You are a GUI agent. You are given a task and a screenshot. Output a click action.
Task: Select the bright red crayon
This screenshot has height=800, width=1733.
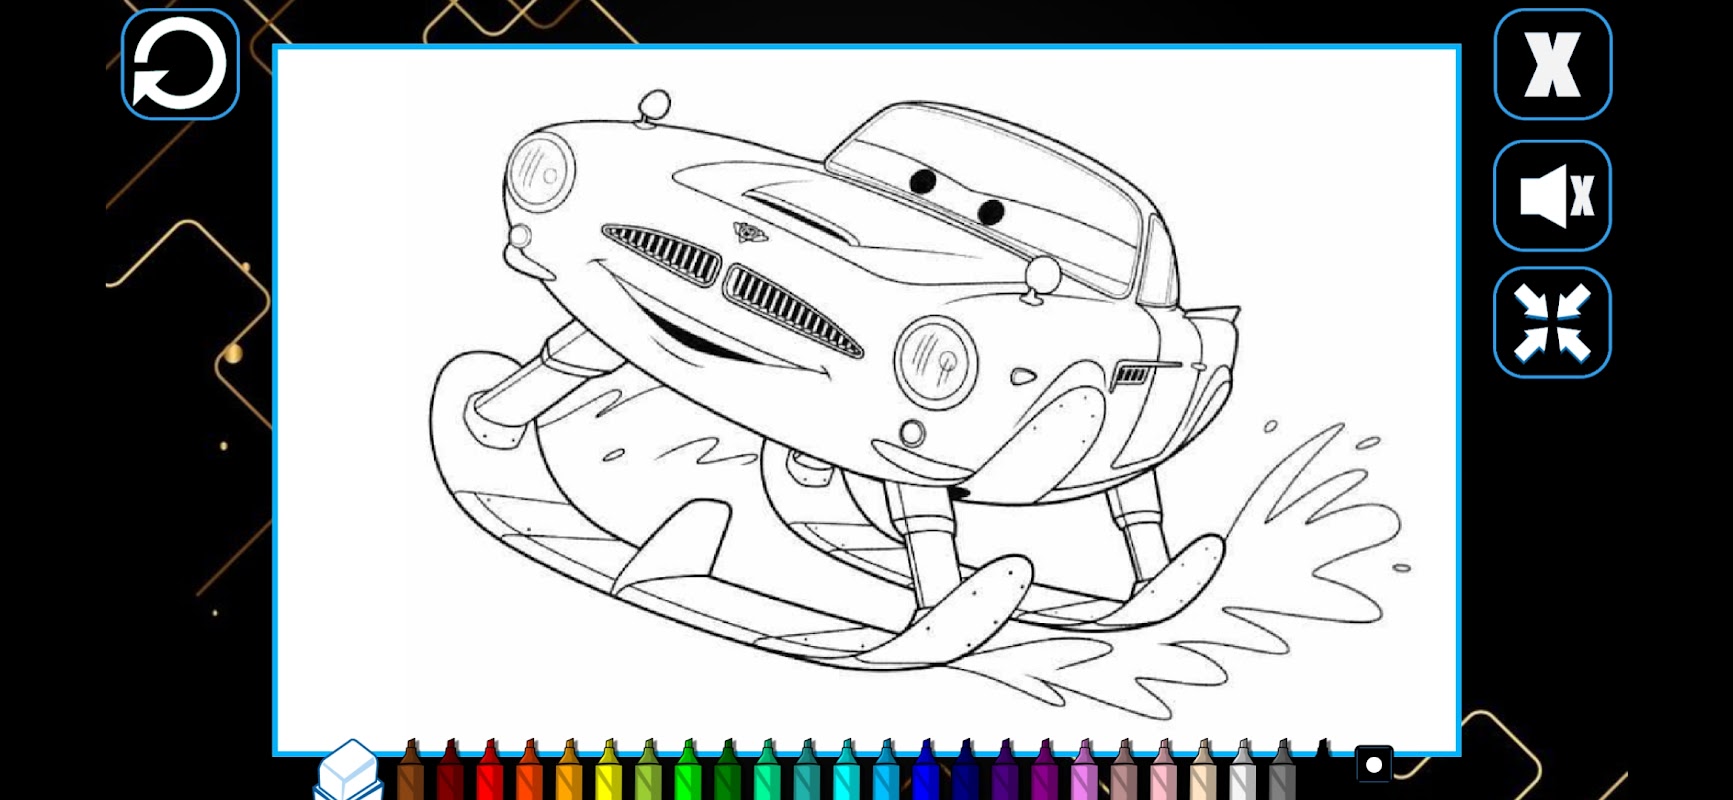click(x=490, y=771)
